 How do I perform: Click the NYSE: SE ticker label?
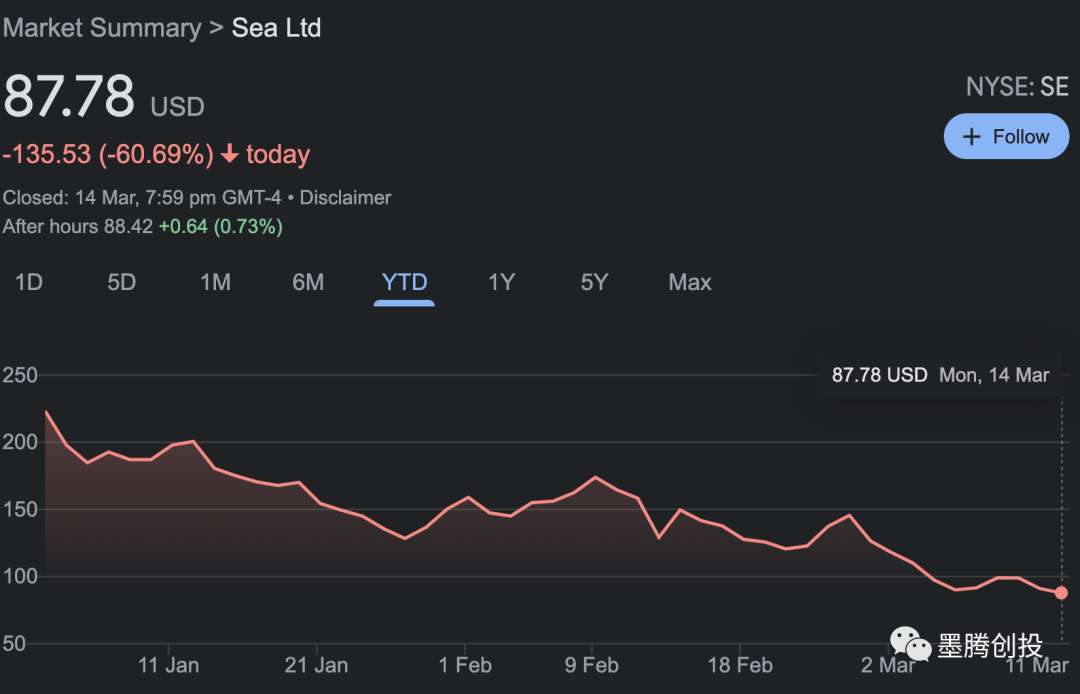point(1017,87)
